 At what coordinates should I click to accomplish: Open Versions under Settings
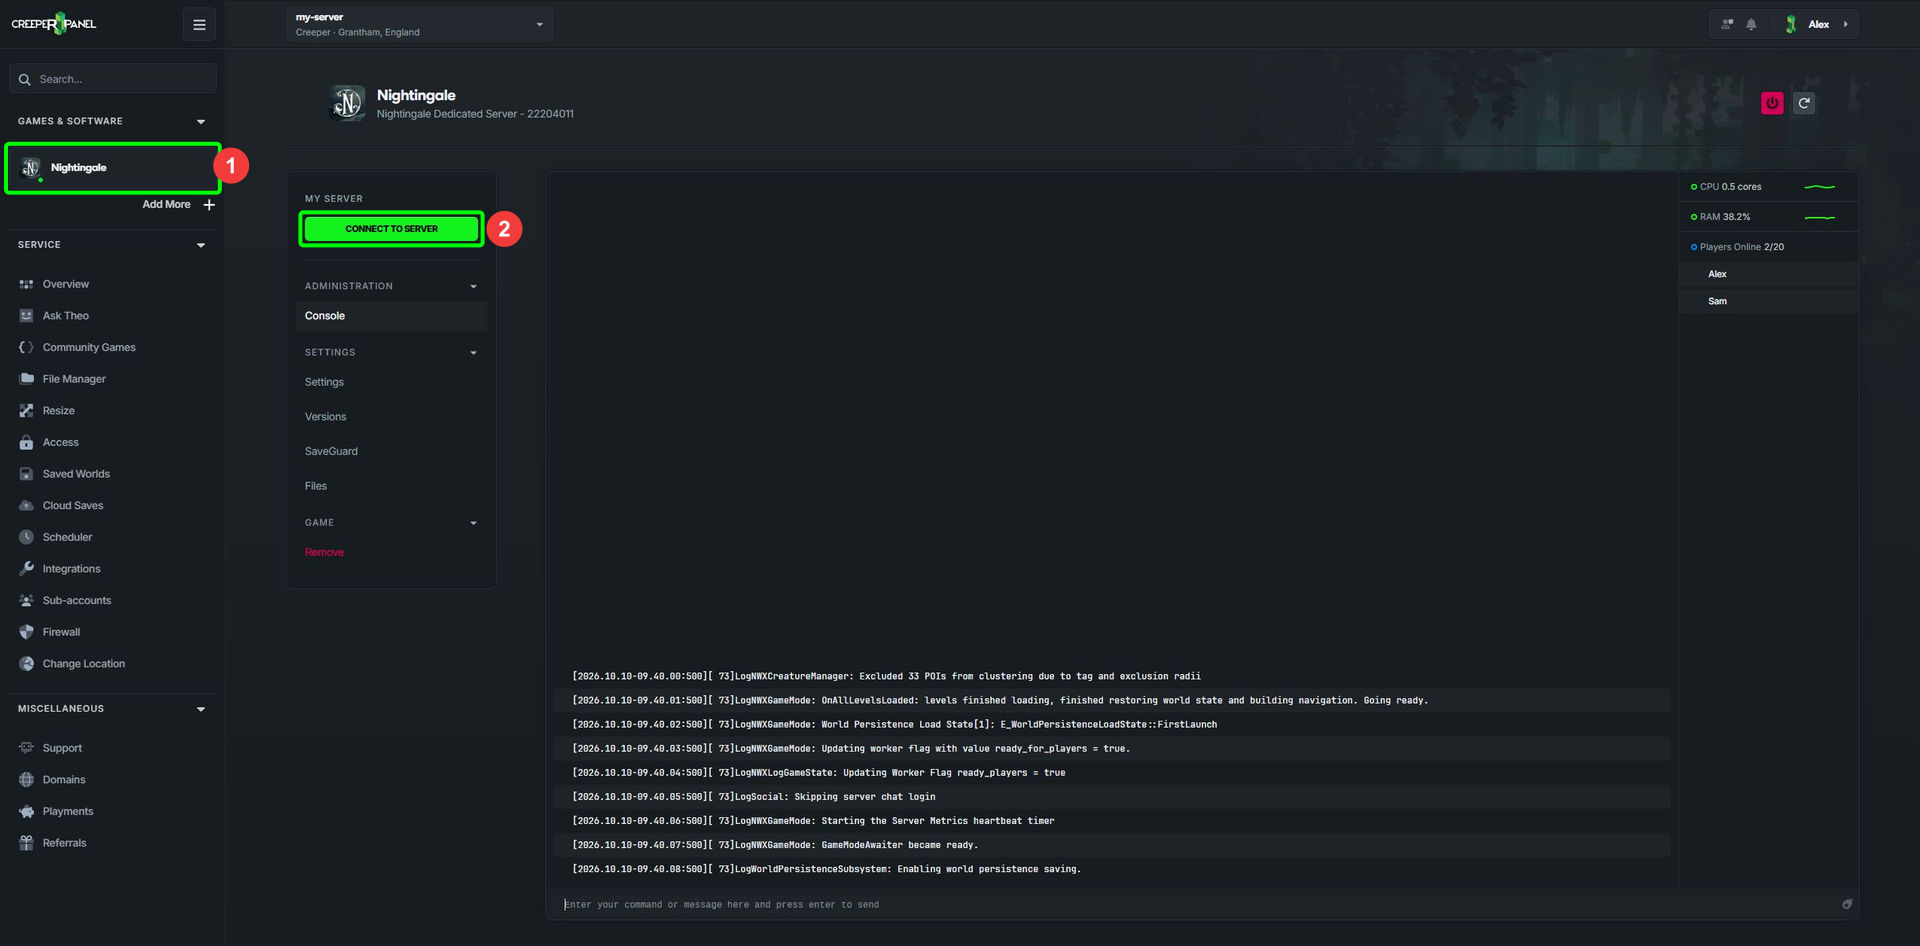coord(326,417)
